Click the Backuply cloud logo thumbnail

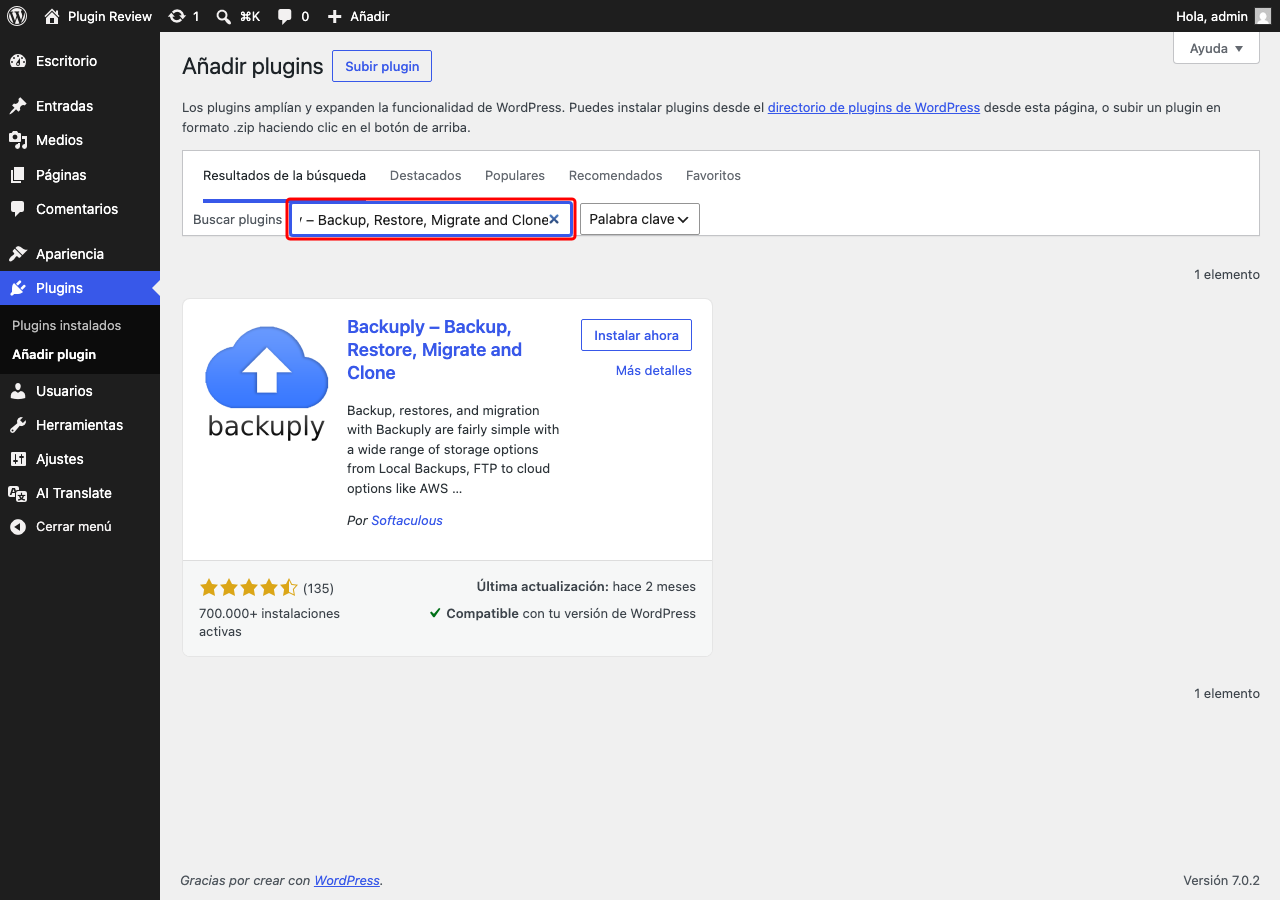pos(266,382)
